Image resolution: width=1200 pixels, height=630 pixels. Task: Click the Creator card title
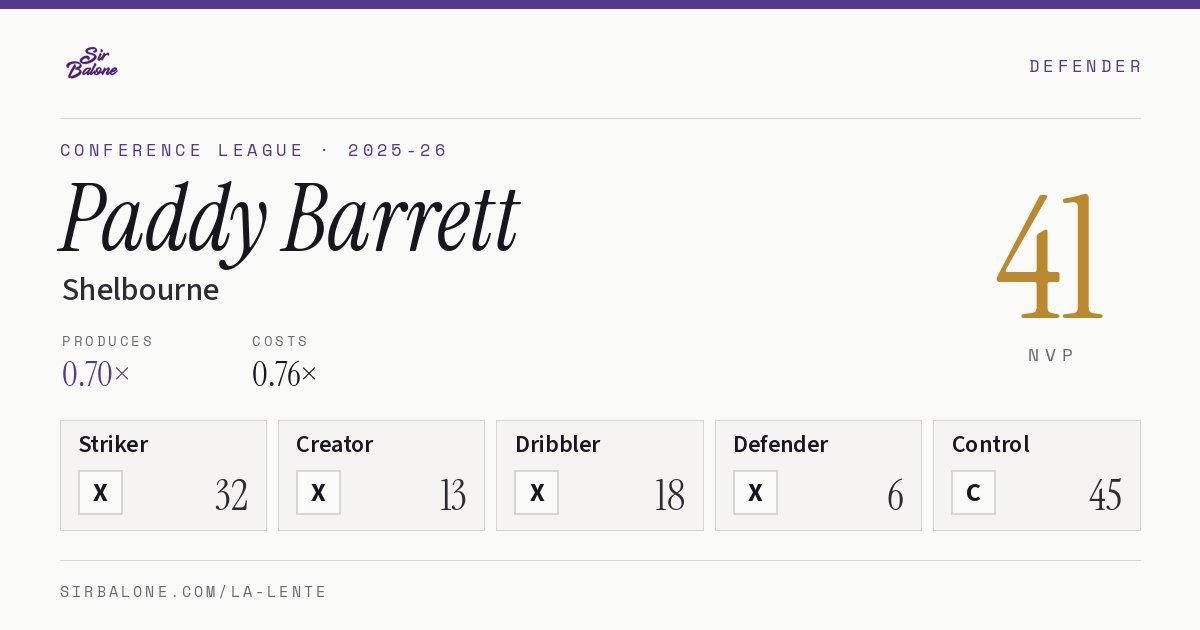335,444
